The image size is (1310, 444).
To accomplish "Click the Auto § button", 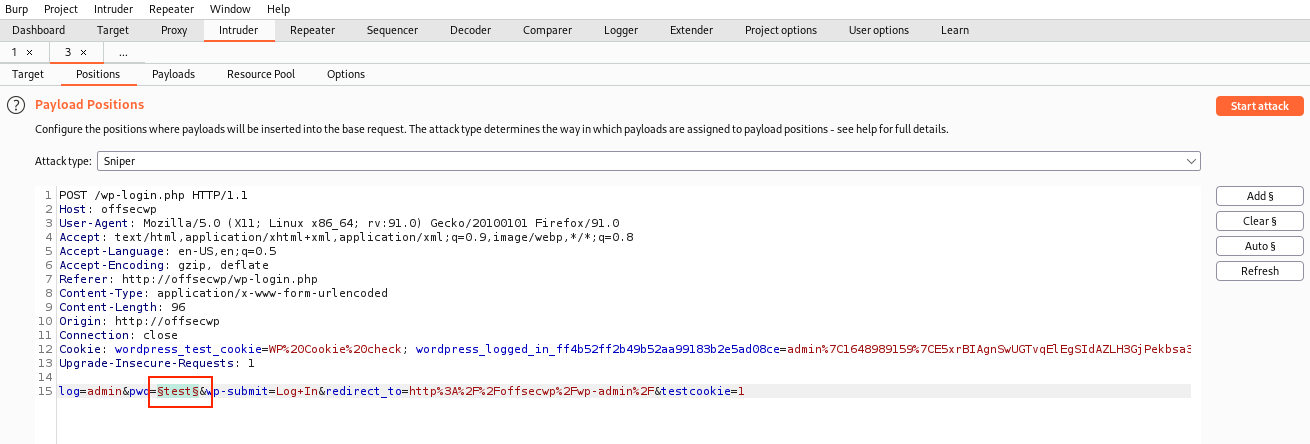I will (1259, 246).
